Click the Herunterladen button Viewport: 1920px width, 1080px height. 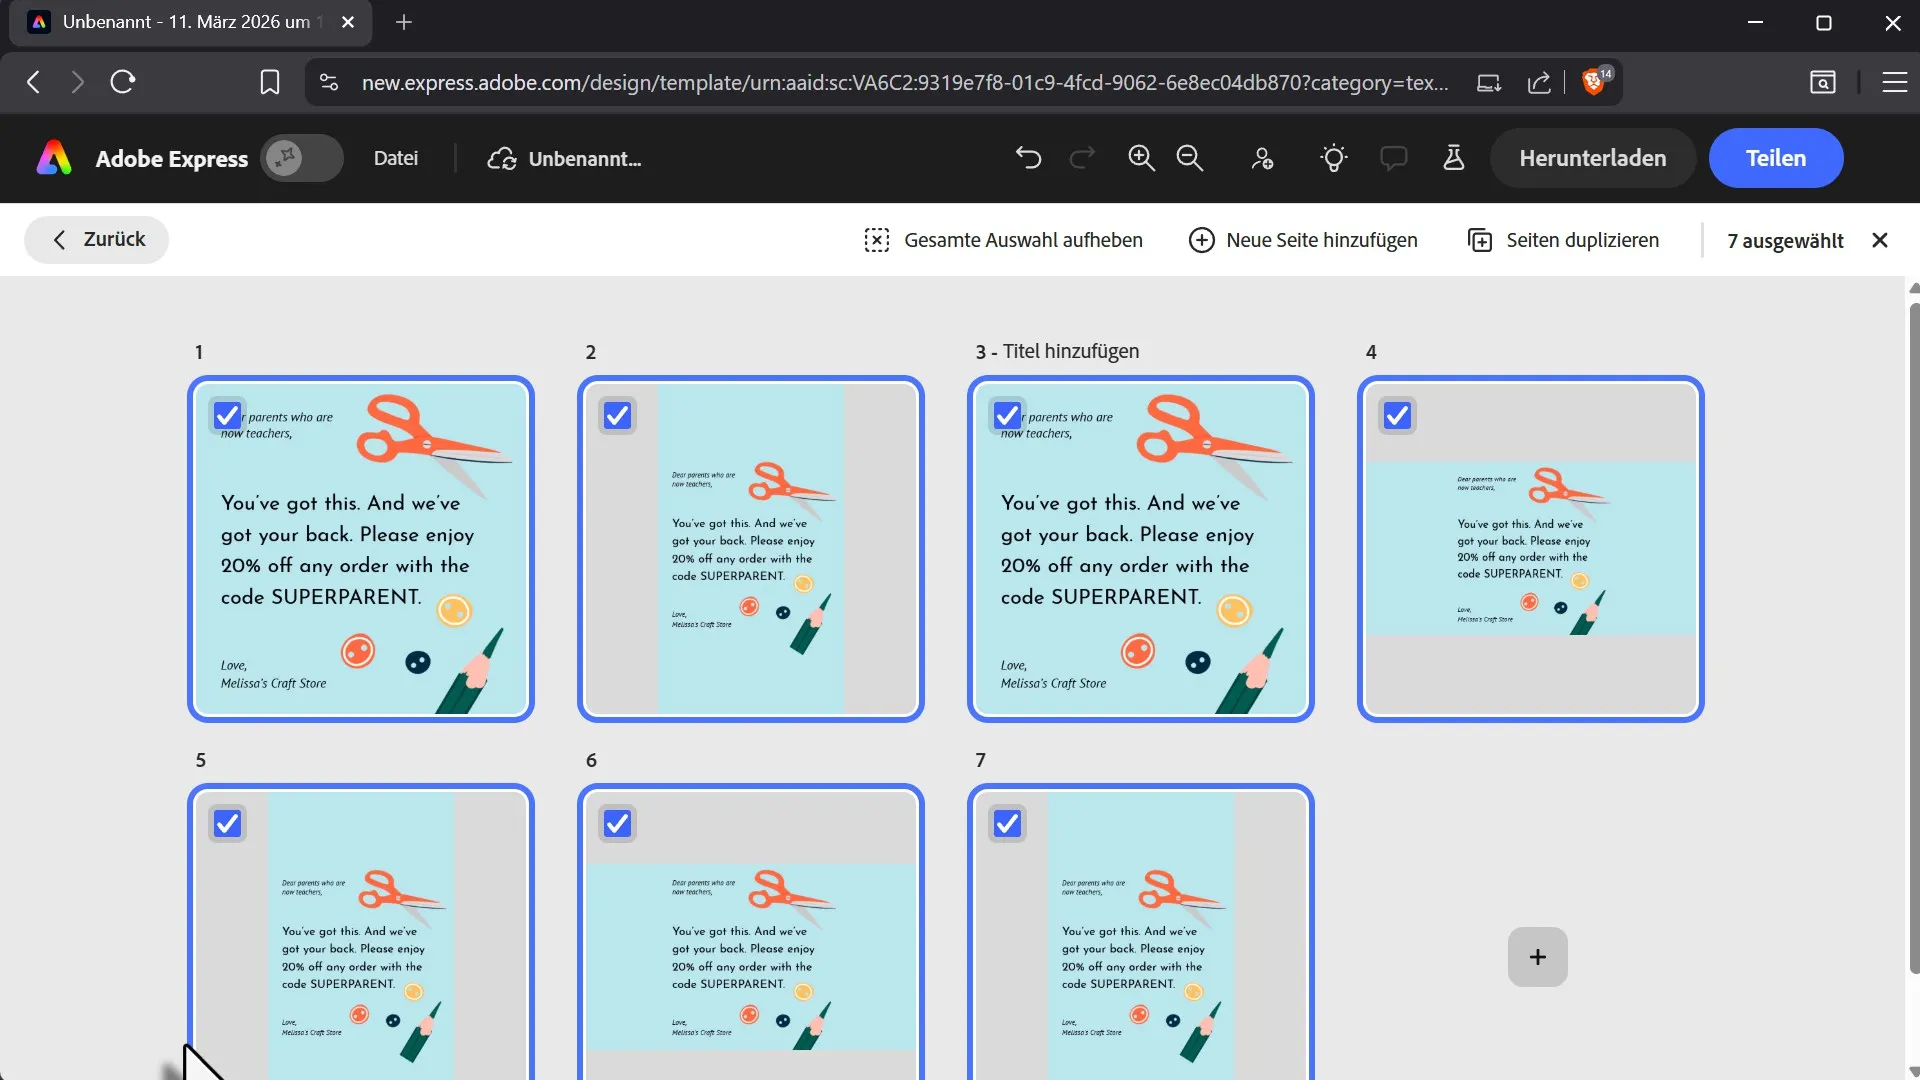pyautogui.click(x=1592, y=158)
